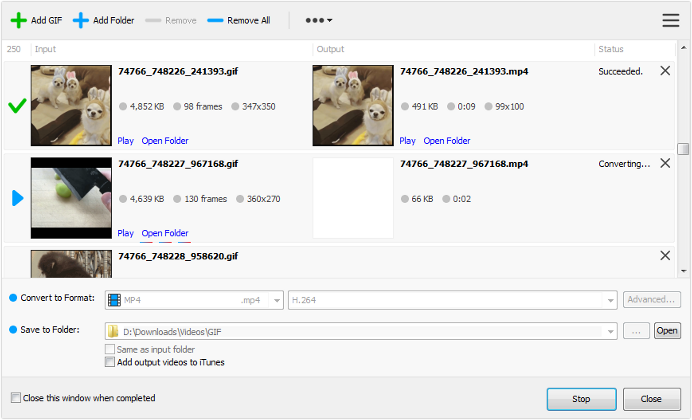The image size is (692, 420).
Task: Toggle Same as input folder checkbox
Action: pyautogui.click(x=110, y=349)
